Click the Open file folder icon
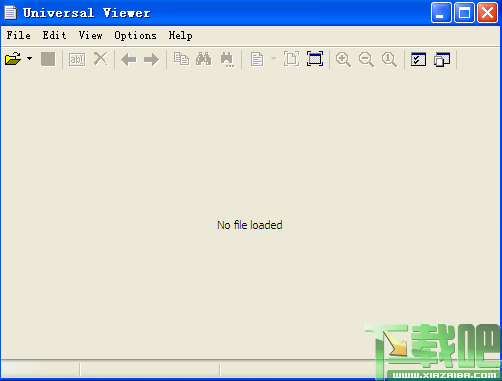Viewport: 502px width, 381px height. pyautogui.click(x=13, y=59)
